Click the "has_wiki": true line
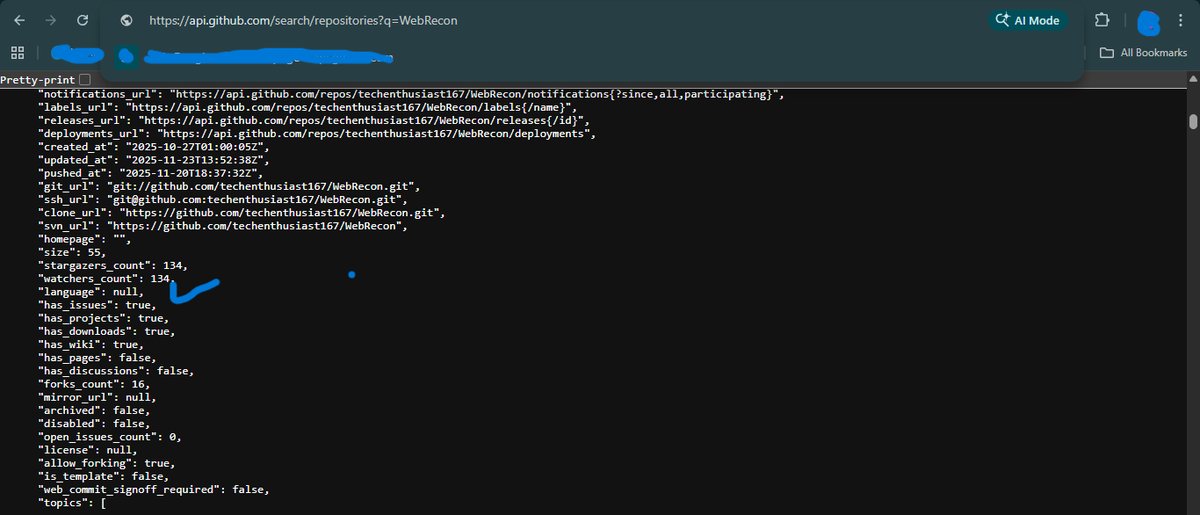 (89, 344)
